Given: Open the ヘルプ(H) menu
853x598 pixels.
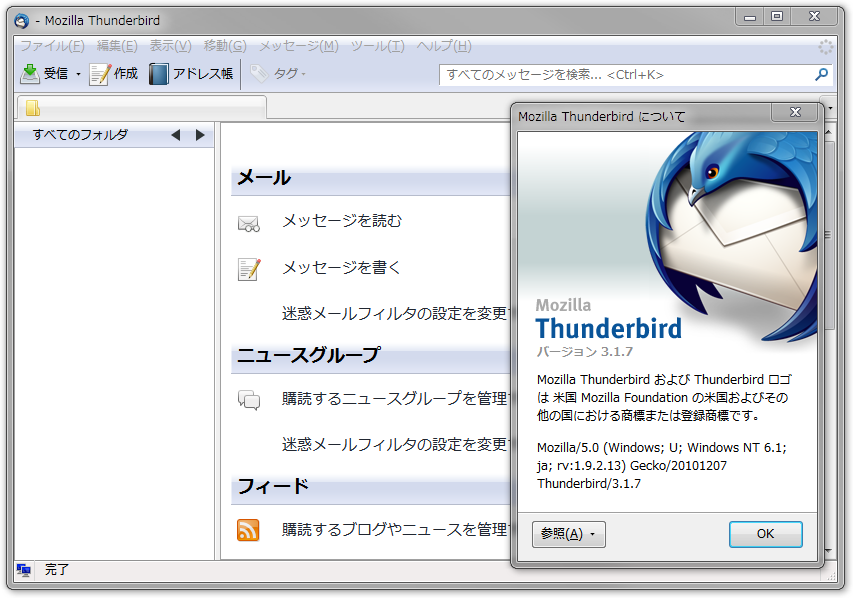Looking at the screenshot, I should (x=444, y=46).
